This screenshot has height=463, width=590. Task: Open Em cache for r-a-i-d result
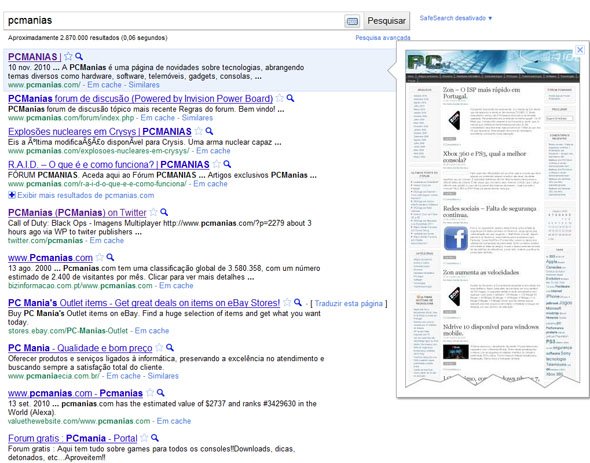point(210,184)
